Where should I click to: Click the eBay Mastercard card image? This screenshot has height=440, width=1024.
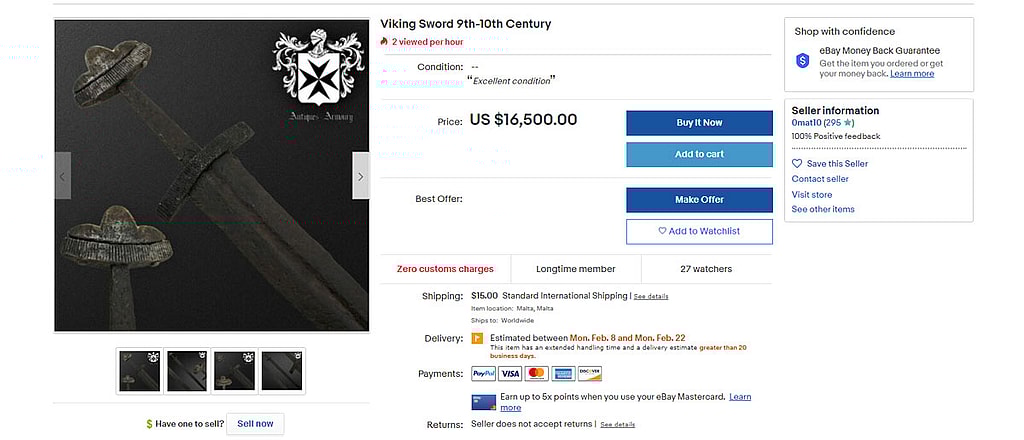click(x=483, y=402)
